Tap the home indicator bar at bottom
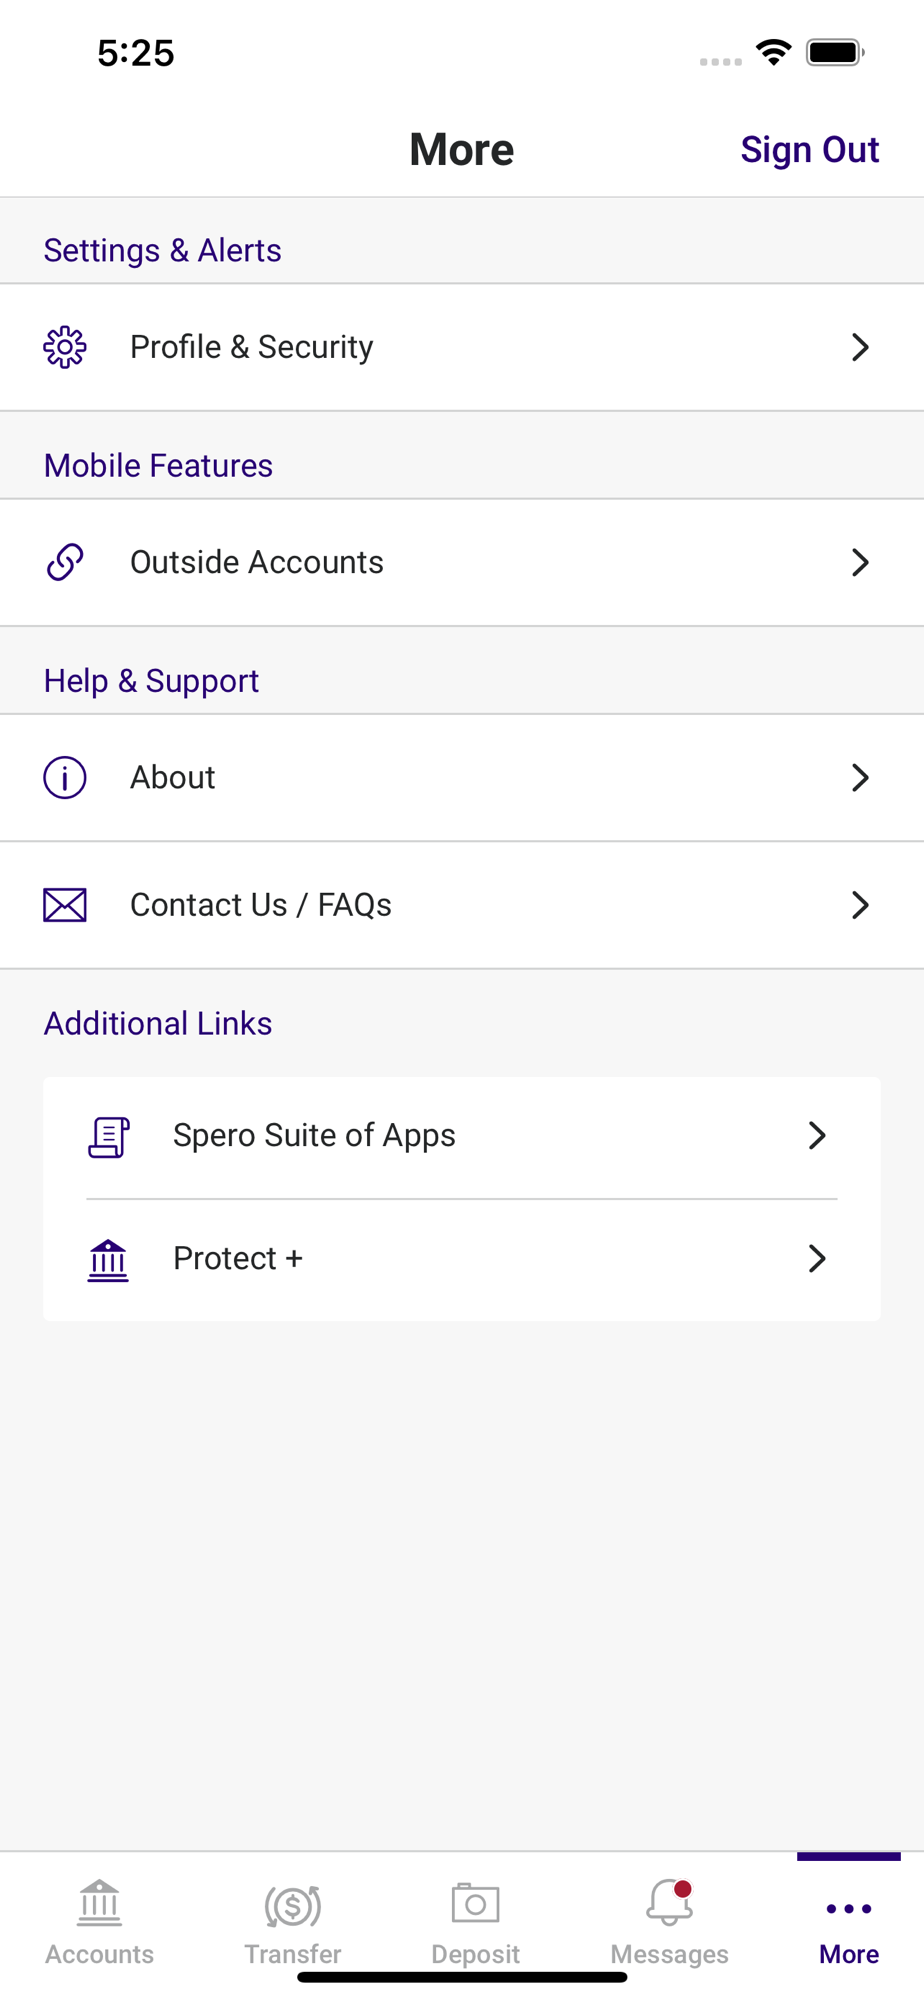 (462, 1977)
